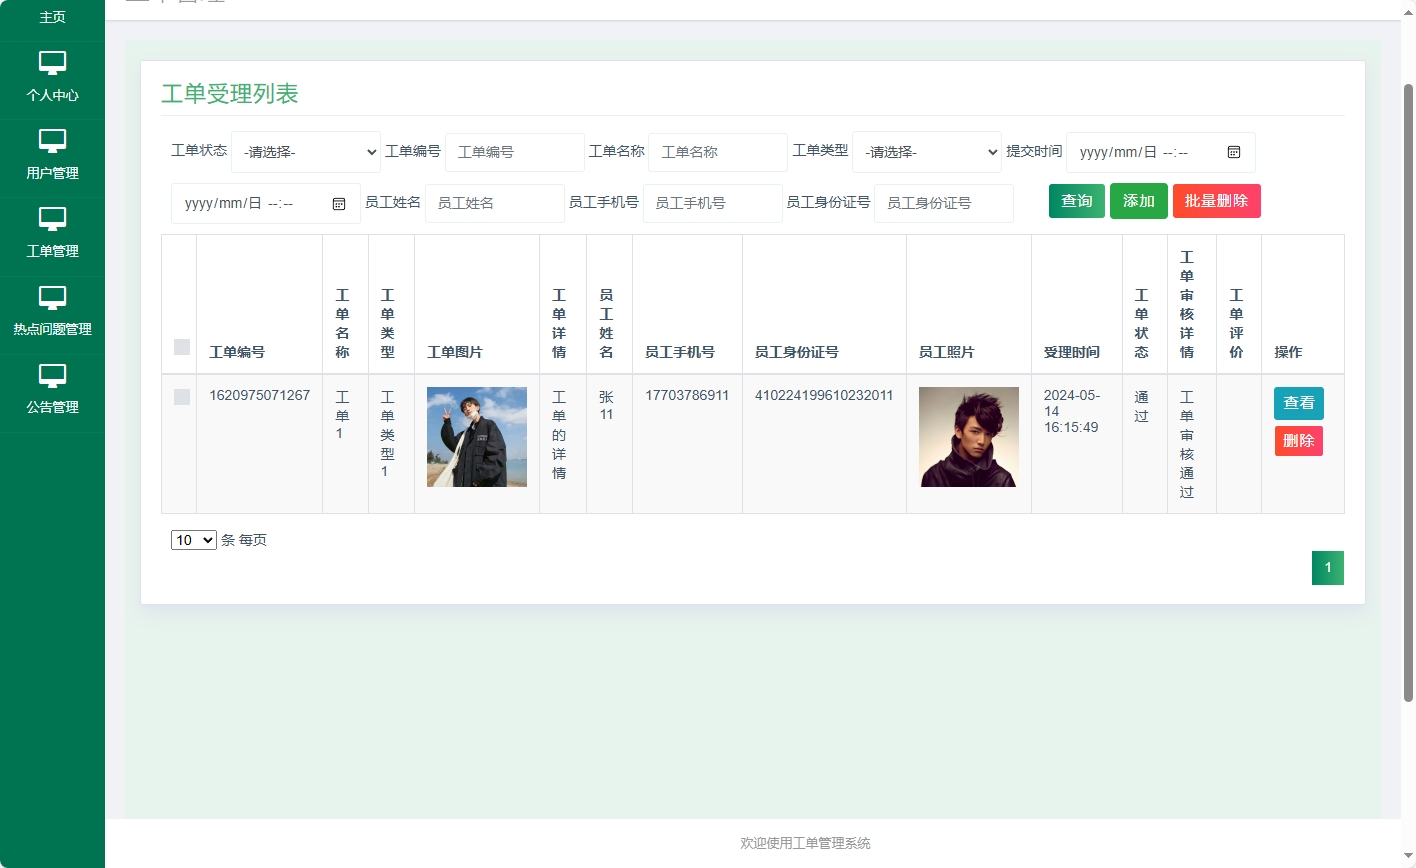
Task: Click the red 批量删除 bulk delete button
Action: point(1216,200)
